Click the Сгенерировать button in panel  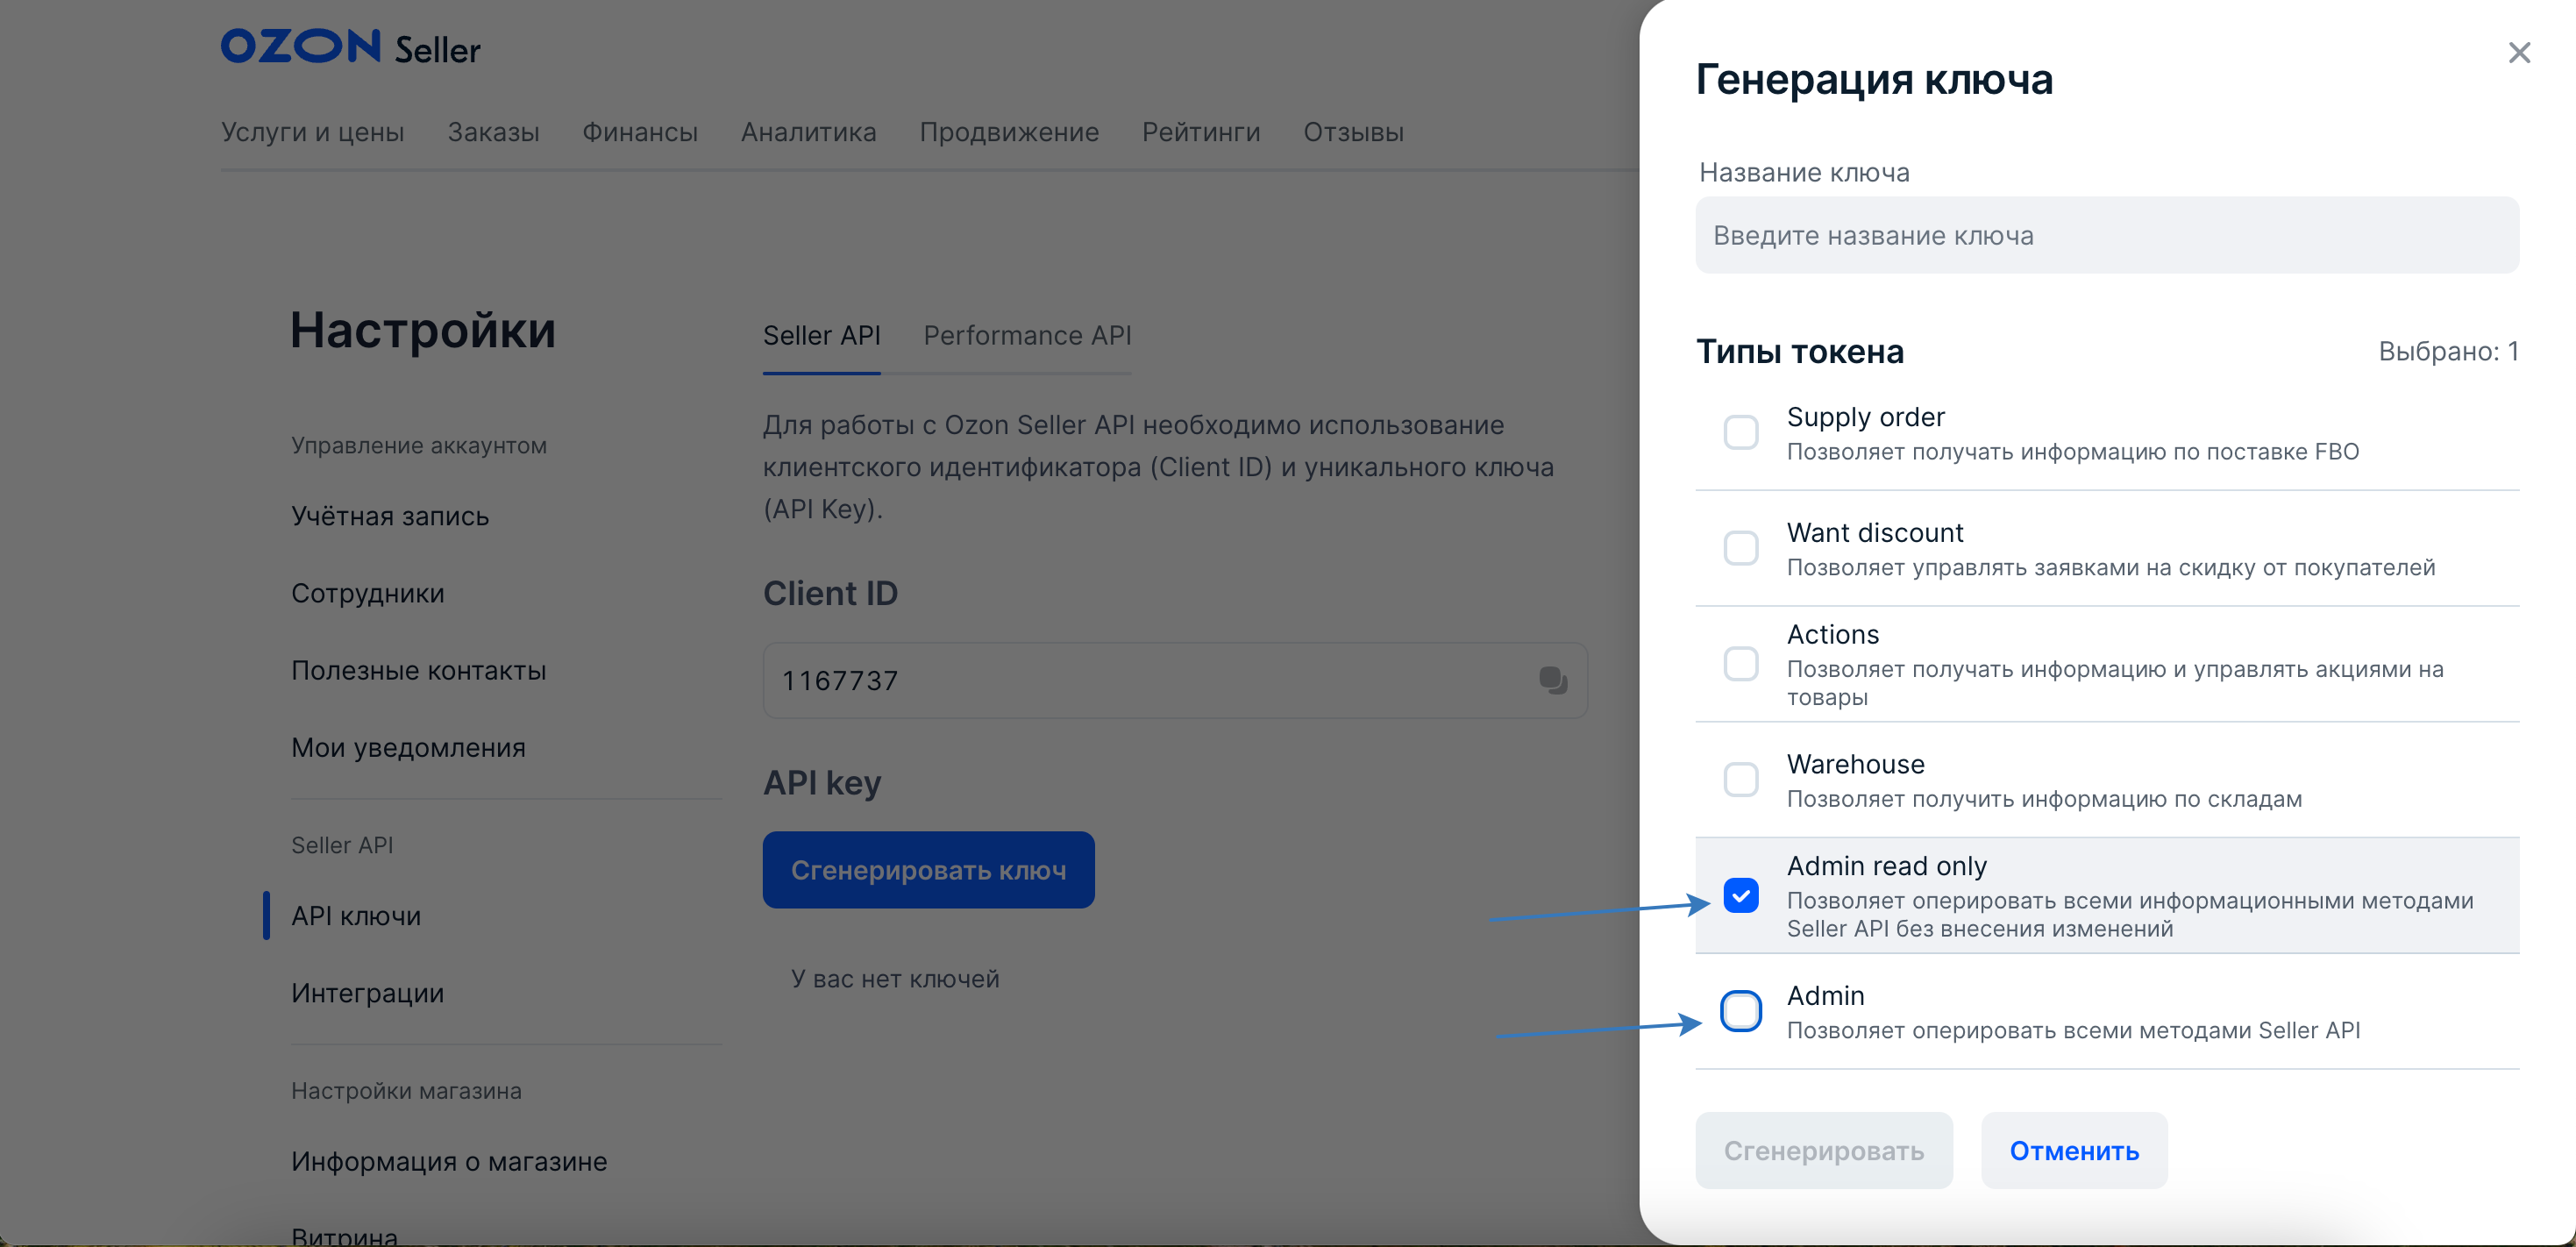click(x=1823, y=1151)
